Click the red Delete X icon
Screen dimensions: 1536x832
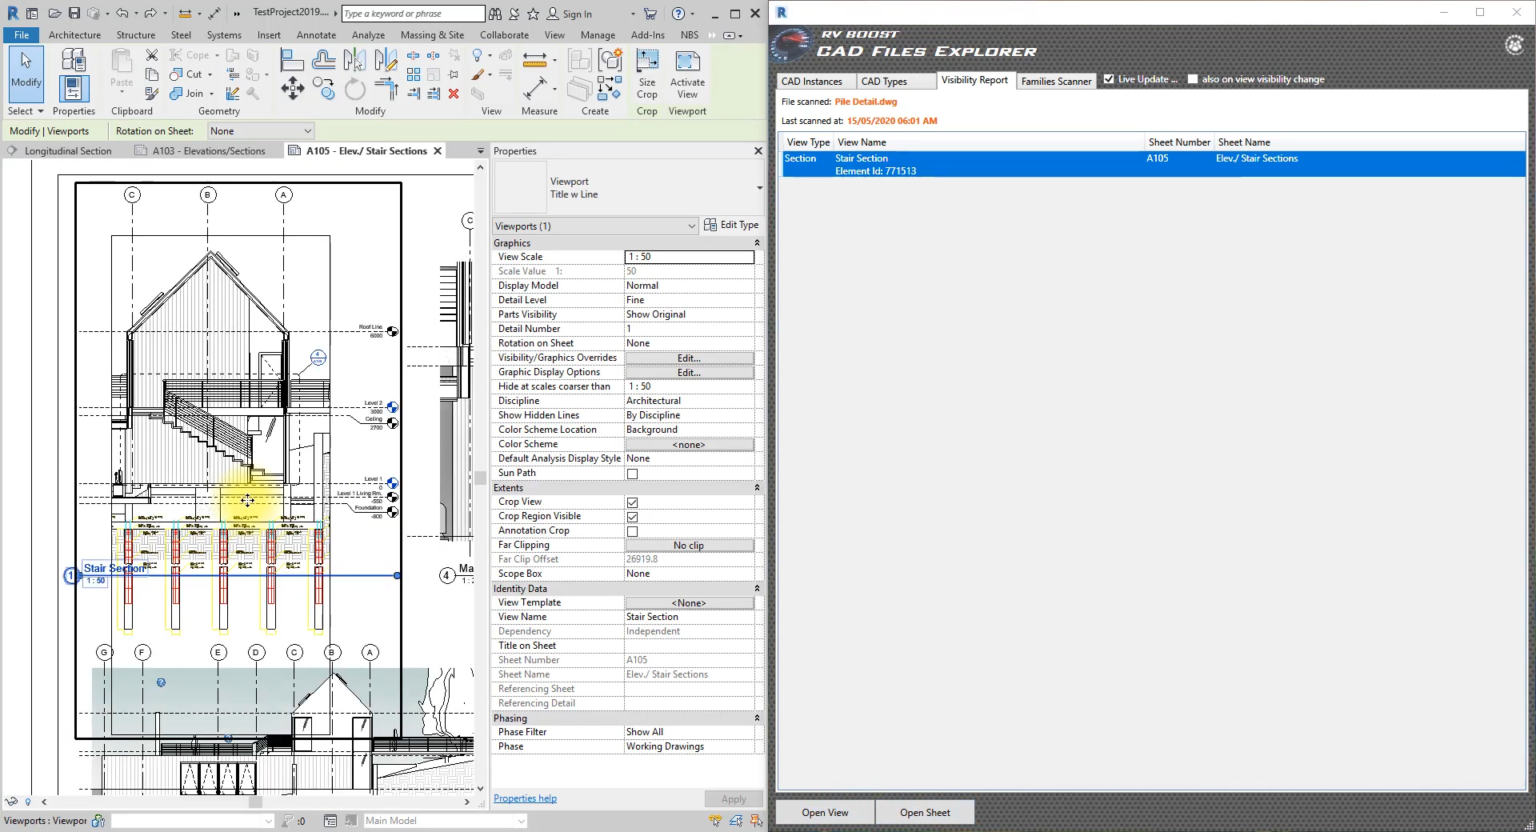pyautogui.click(x=454, y=93)
